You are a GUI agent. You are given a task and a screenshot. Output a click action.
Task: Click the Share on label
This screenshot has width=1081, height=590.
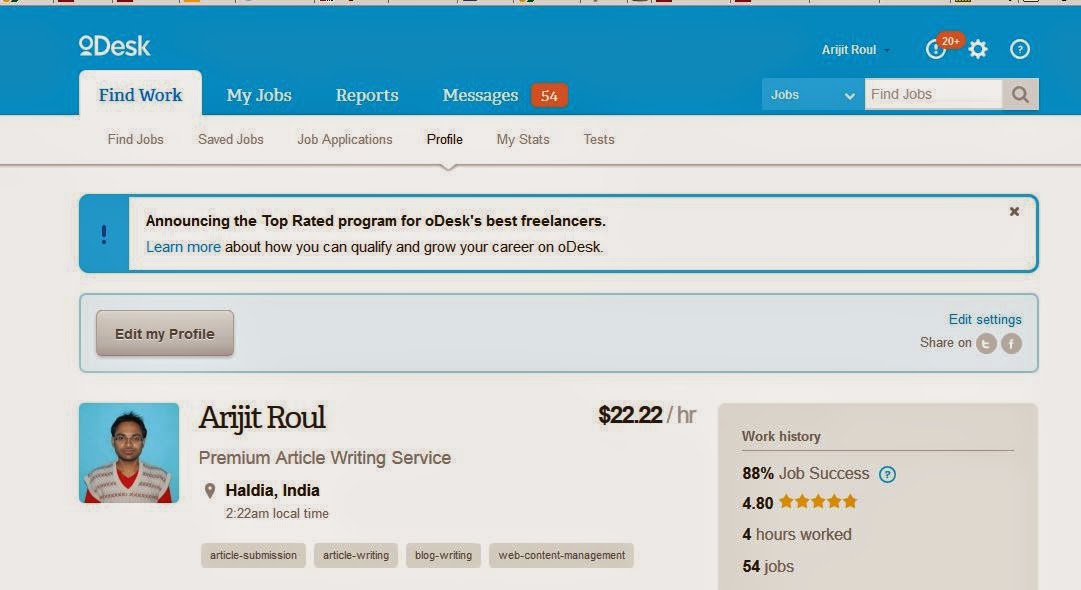tap(945, 343)
